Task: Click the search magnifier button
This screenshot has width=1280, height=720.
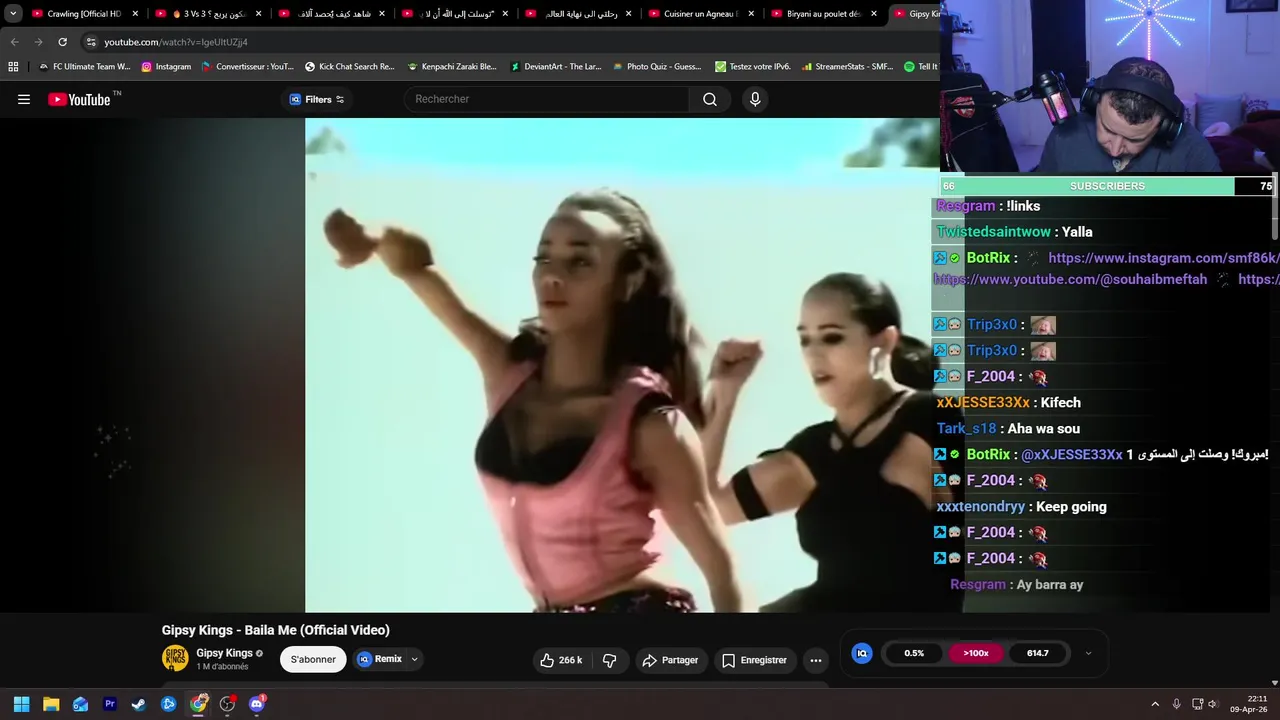Action: 710,99
